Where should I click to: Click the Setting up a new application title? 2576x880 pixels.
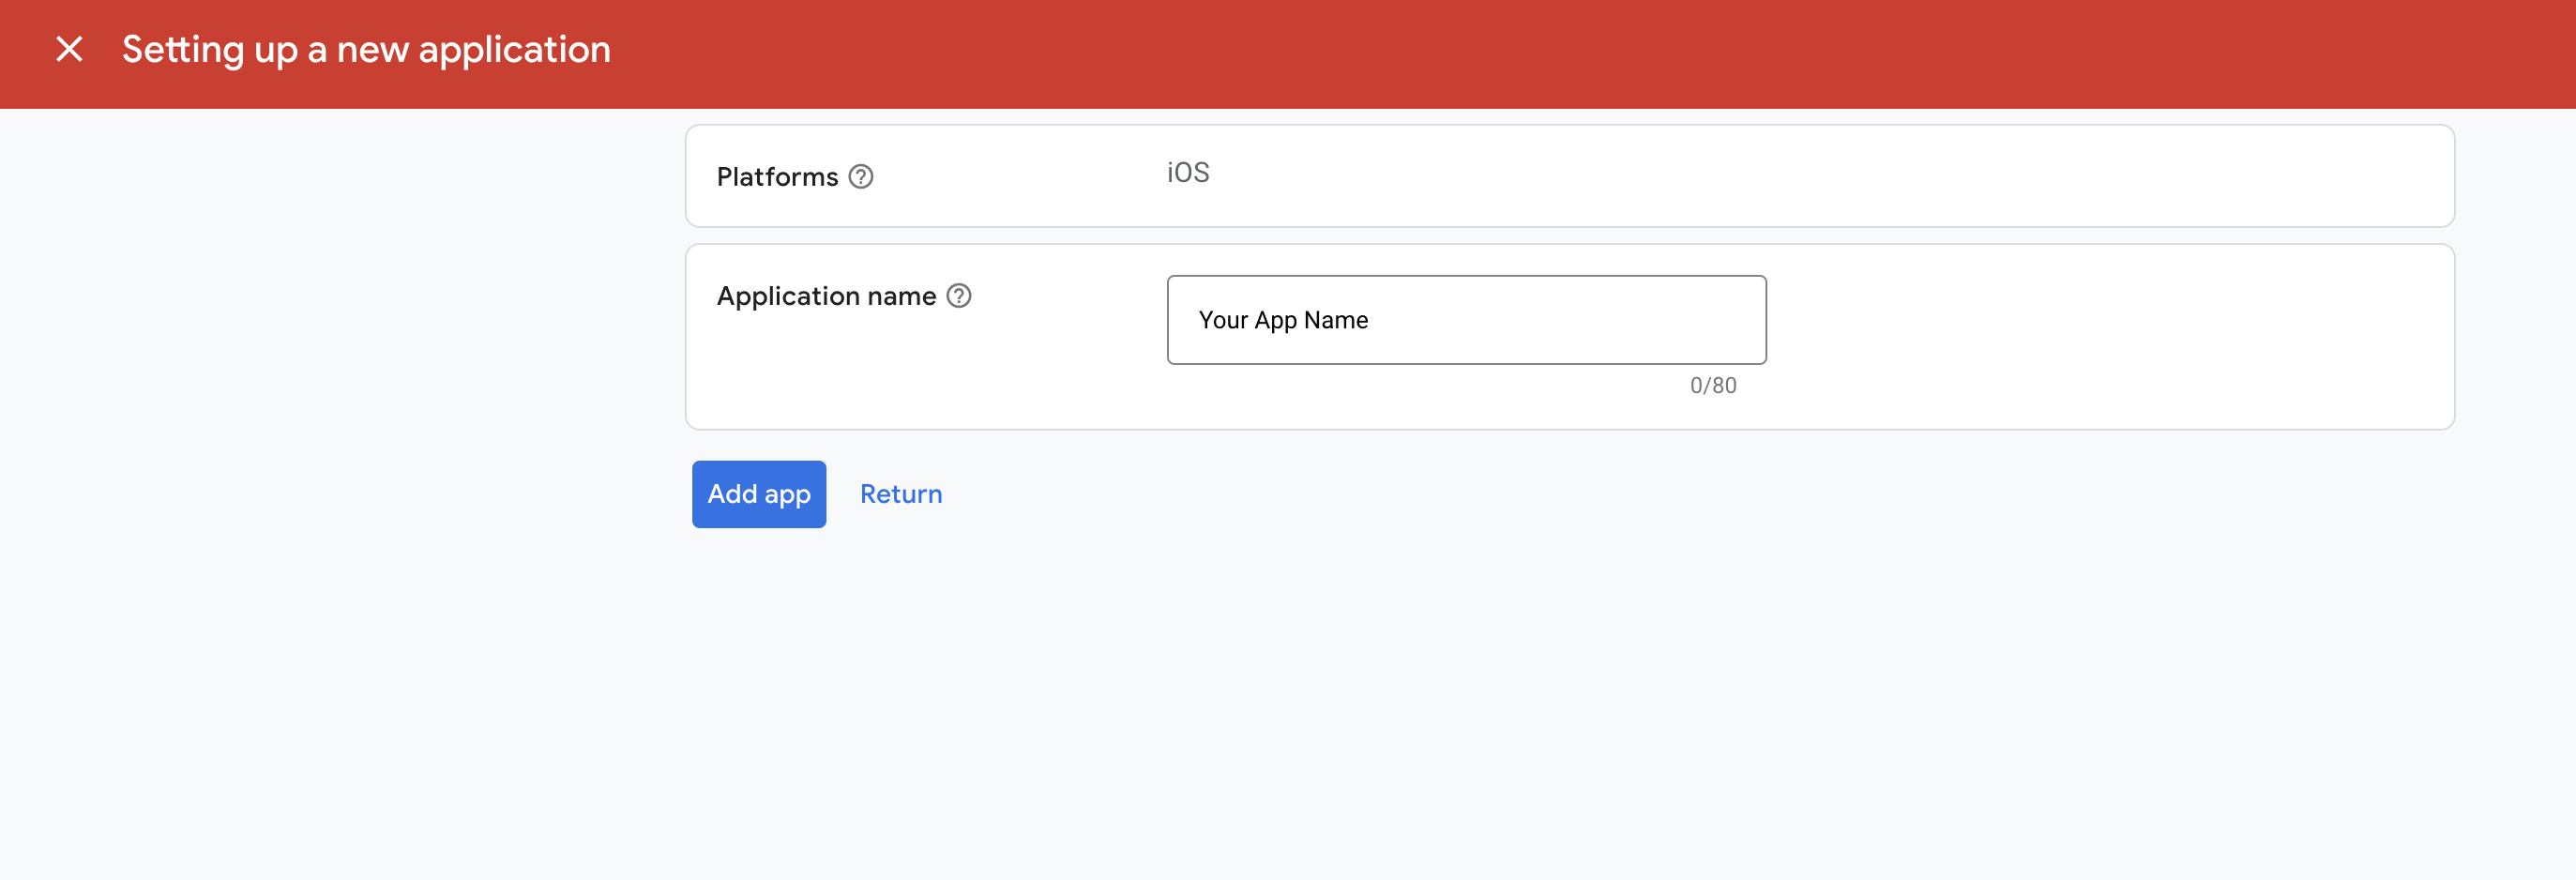pos(366,50)
